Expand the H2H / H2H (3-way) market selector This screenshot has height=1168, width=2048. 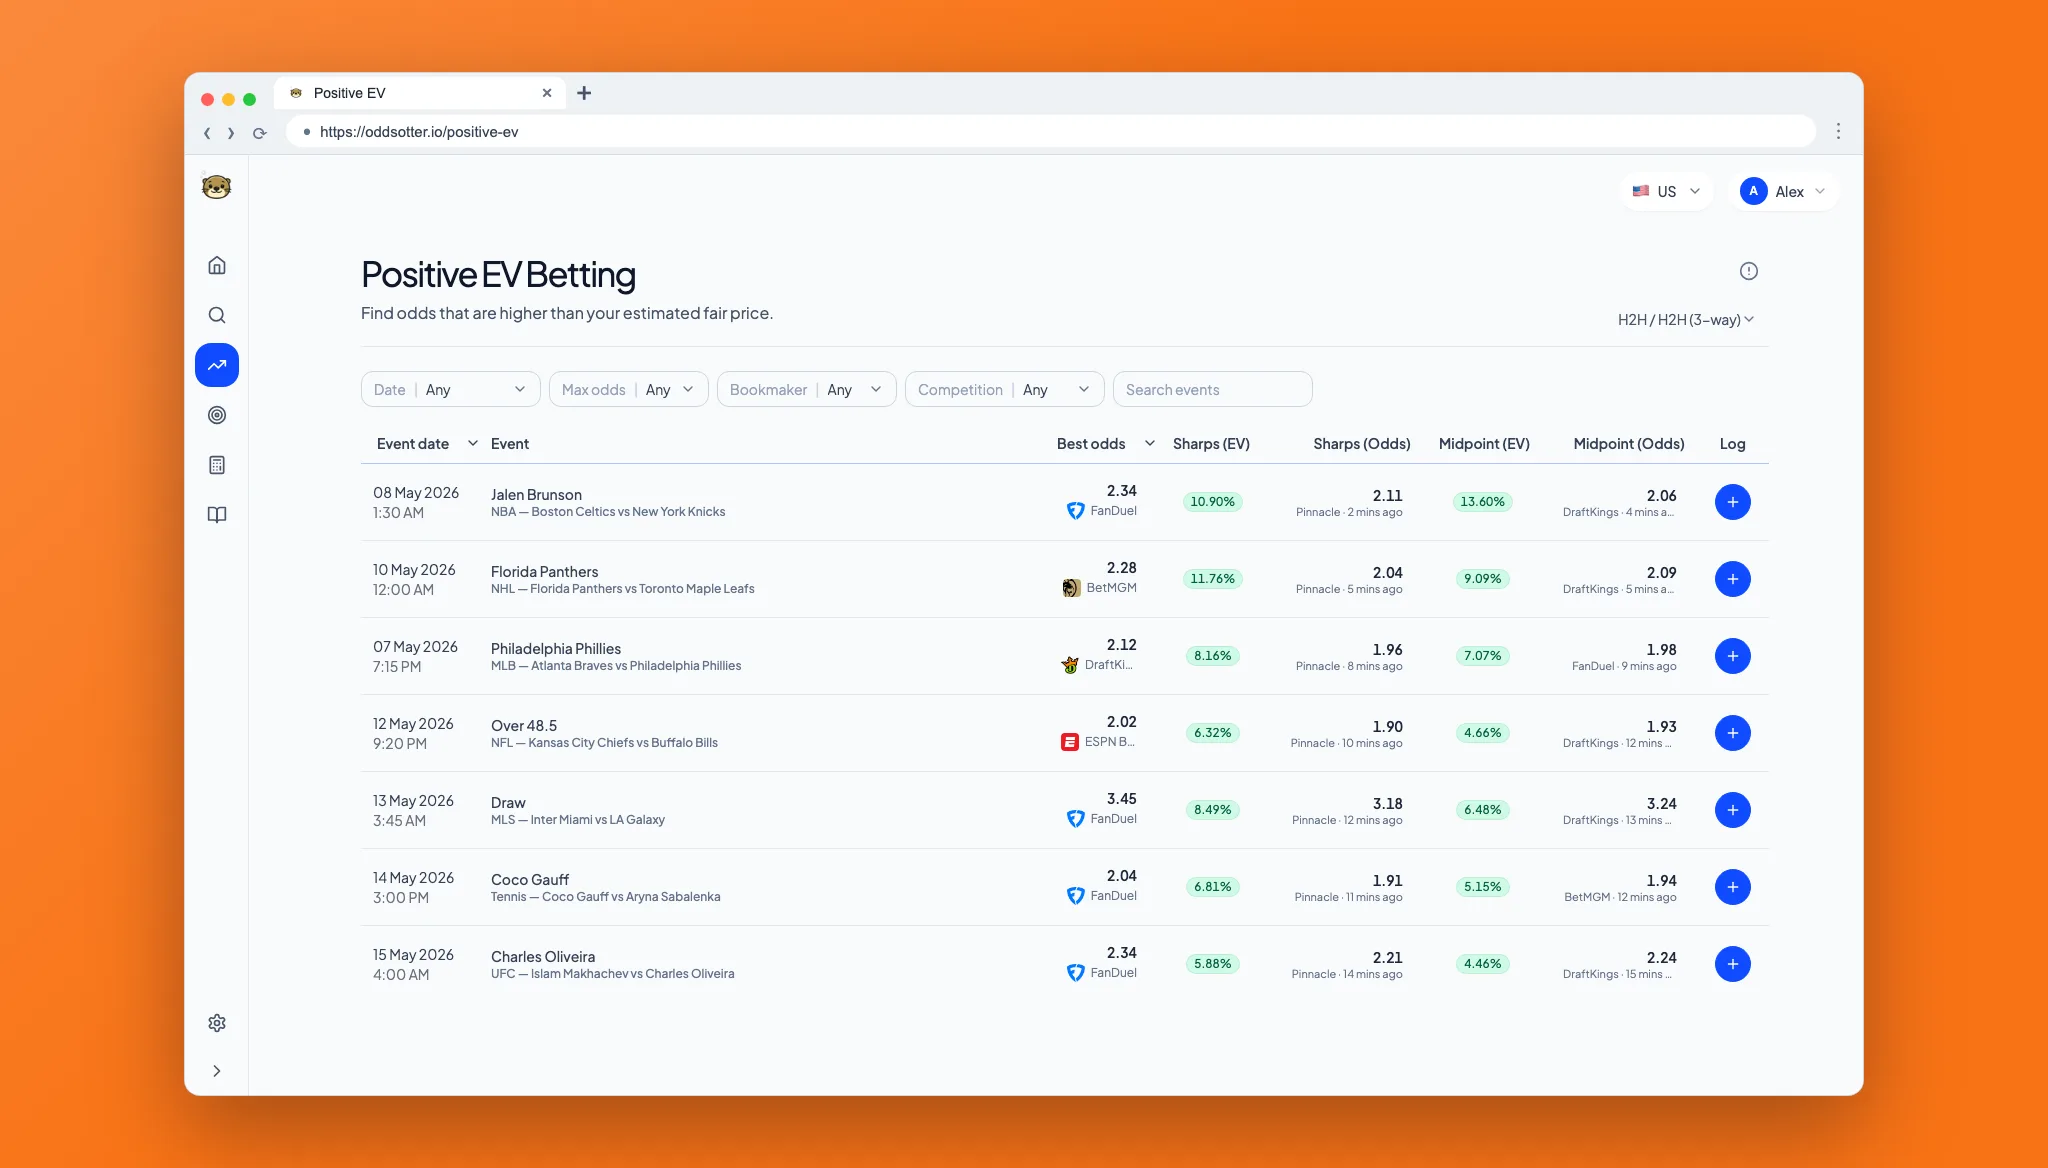click(x=1686, y=320)
